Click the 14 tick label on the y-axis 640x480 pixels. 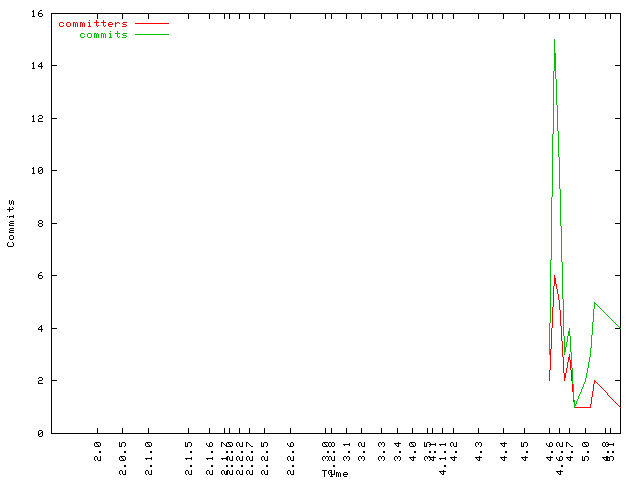[36, 66]
